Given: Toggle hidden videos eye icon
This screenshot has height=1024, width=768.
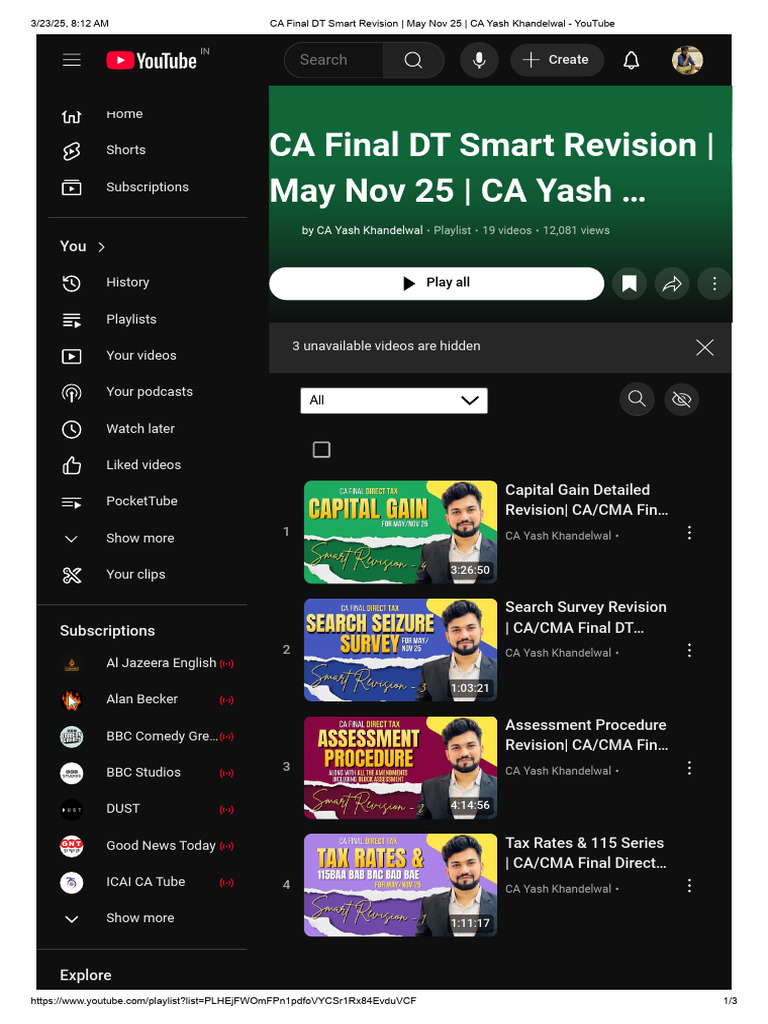Looking at the screenshot, I should [681, 399].
